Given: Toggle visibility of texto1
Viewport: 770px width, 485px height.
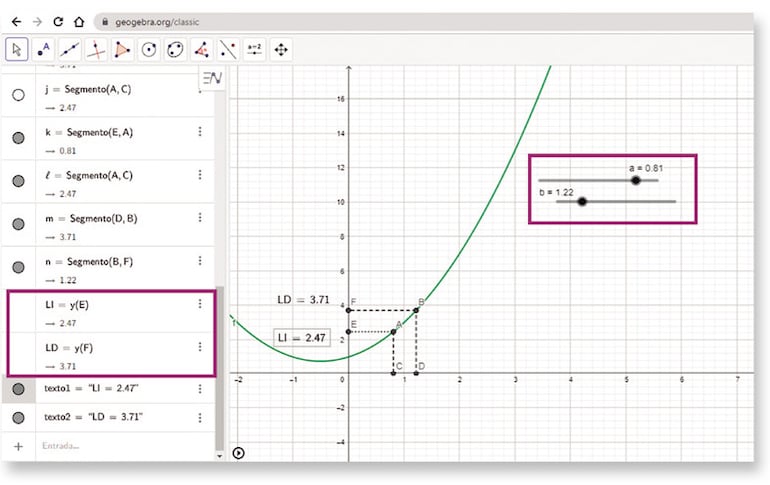Looking at the screenshot, I should [x=18, y=389].
